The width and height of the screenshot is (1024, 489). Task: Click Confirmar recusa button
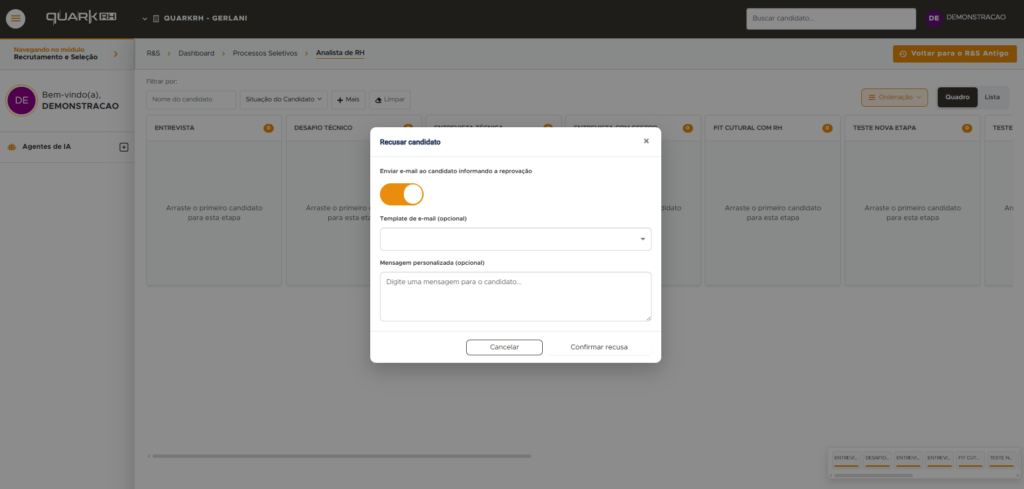599,347
